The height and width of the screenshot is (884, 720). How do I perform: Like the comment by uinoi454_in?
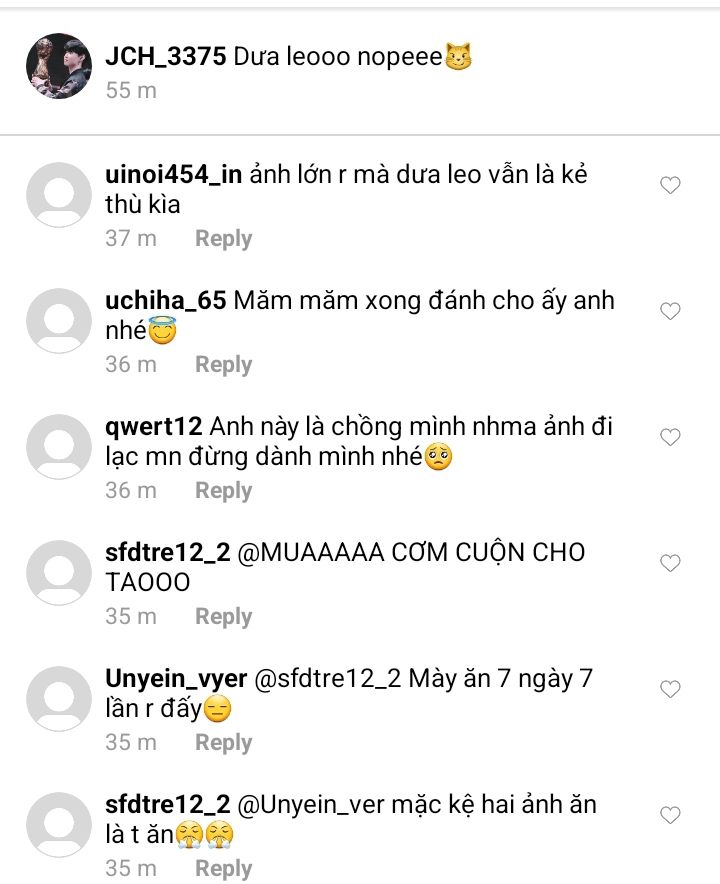[x=671, y=185]
